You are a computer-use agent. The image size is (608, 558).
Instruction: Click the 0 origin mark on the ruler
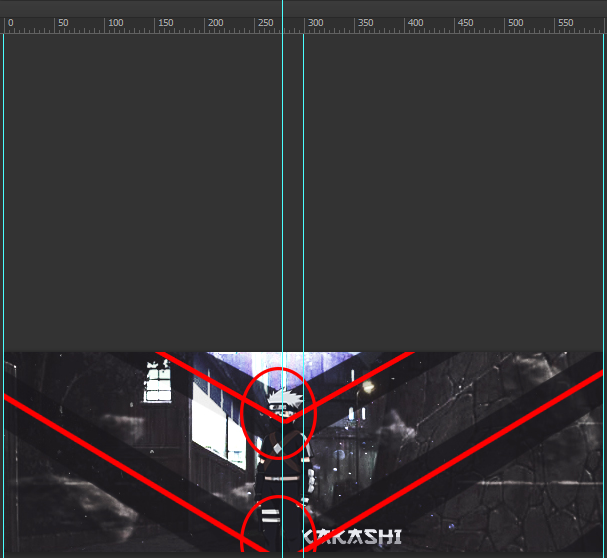(9, 23)
